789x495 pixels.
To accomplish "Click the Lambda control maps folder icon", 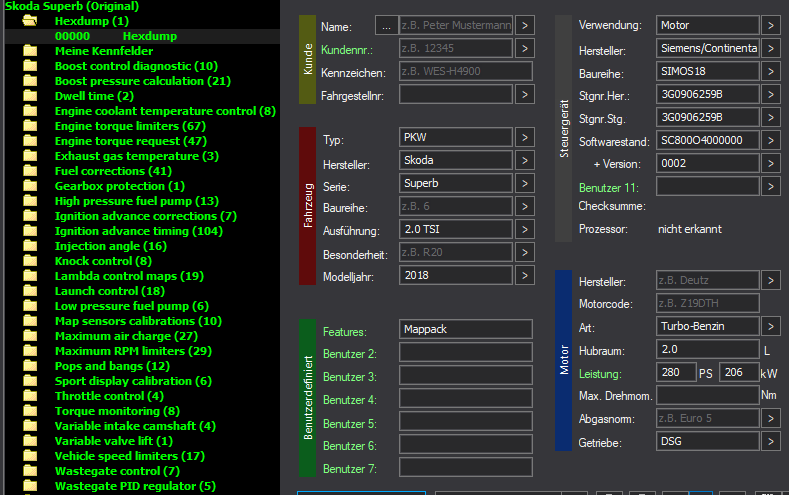I will 30,276.
